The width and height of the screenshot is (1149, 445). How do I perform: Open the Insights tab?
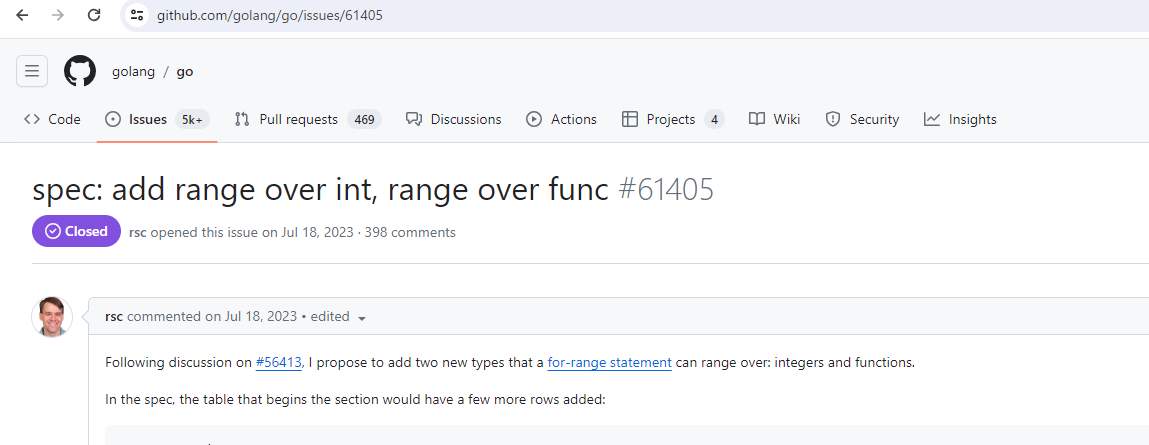point(960,119)
